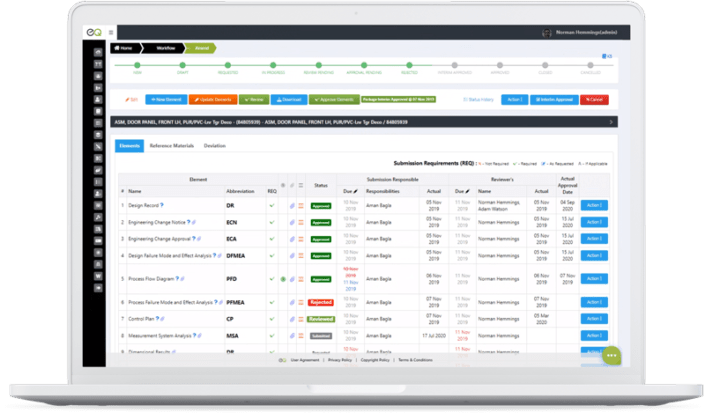Open the orange list icon in the ECA row

(x=301, y=239)
